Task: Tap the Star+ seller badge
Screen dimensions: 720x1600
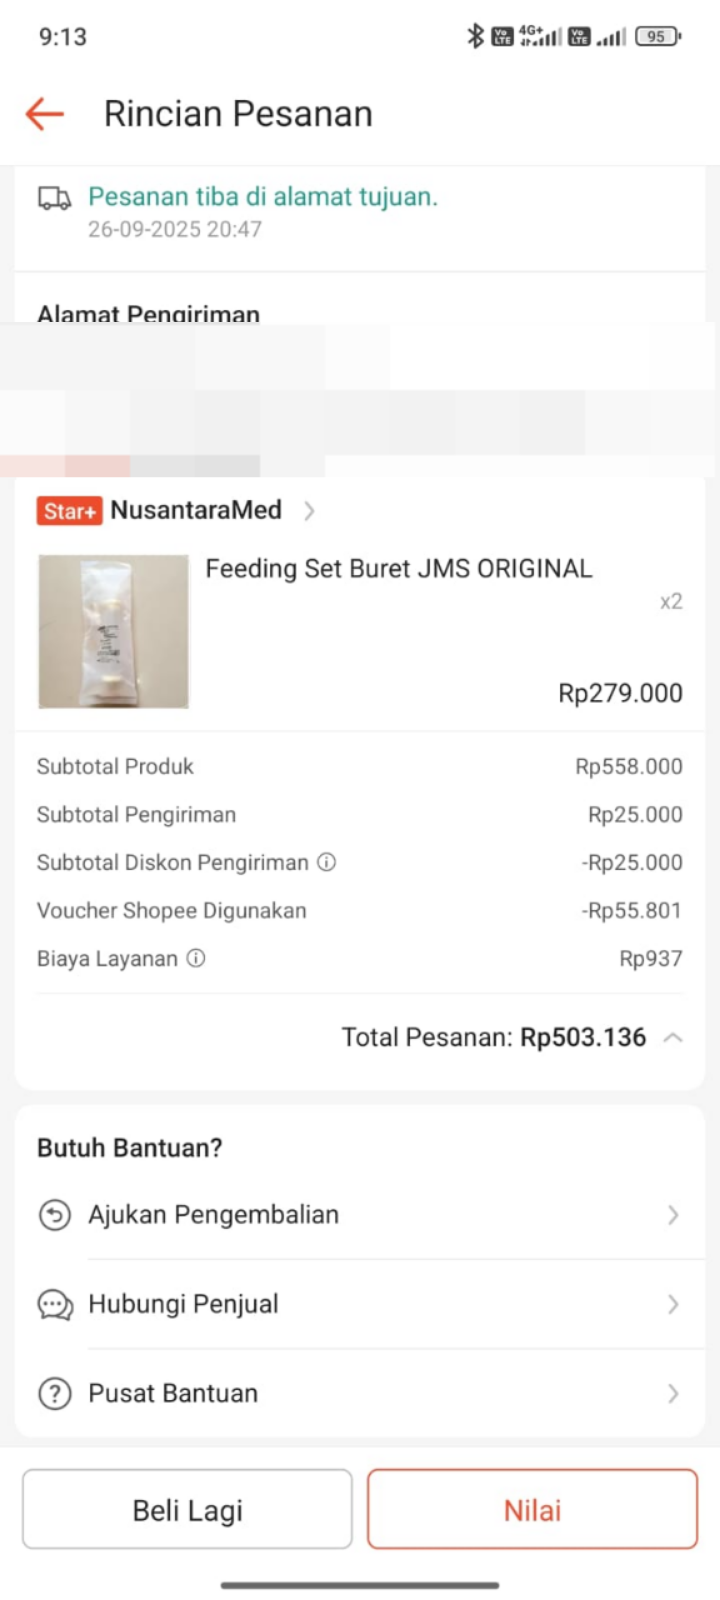Action: (x=69, y=511)
